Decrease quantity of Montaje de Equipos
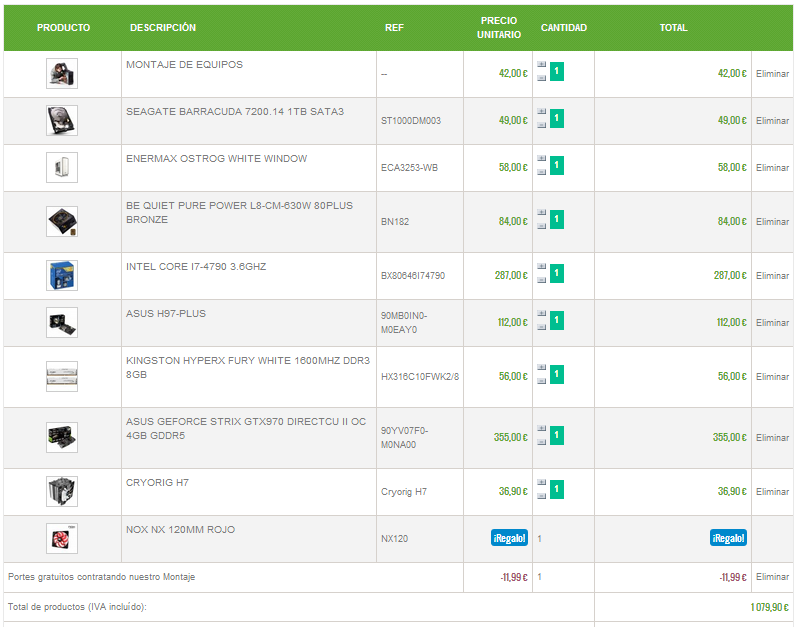 pos(541,78)
